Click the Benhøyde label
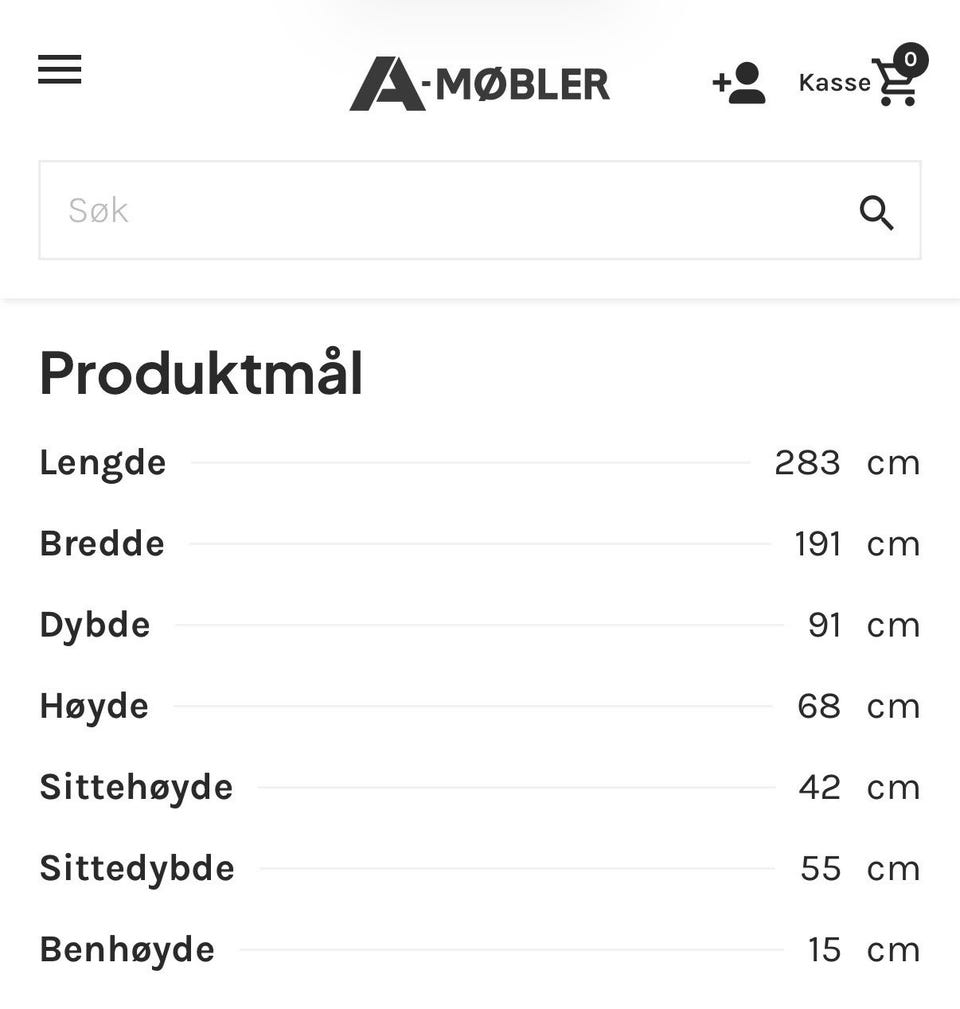Image resolution: width=960 pixels, height=1009 pixels. [127, 949]
